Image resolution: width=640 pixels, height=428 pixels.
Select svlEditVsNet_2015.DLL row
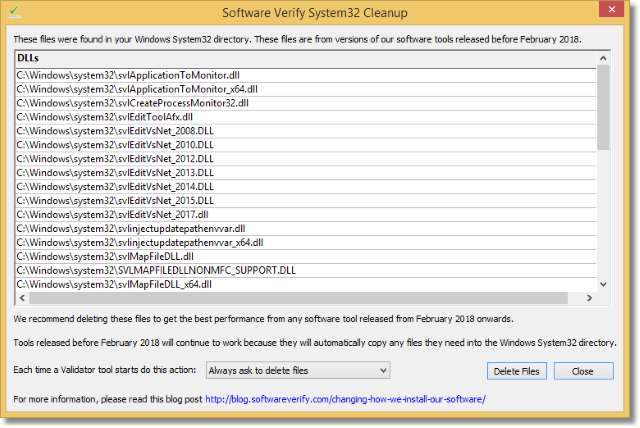pyautogui.click(x=306, y=200)
